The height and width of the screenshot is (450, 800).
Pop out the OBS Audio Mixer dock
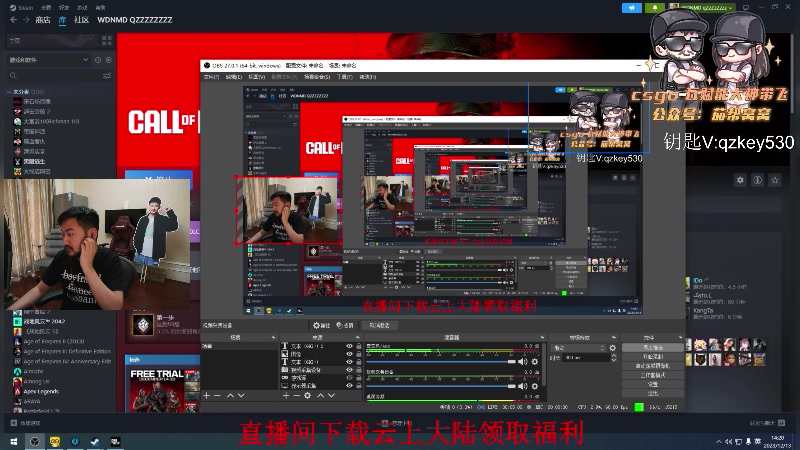(542, 337)
